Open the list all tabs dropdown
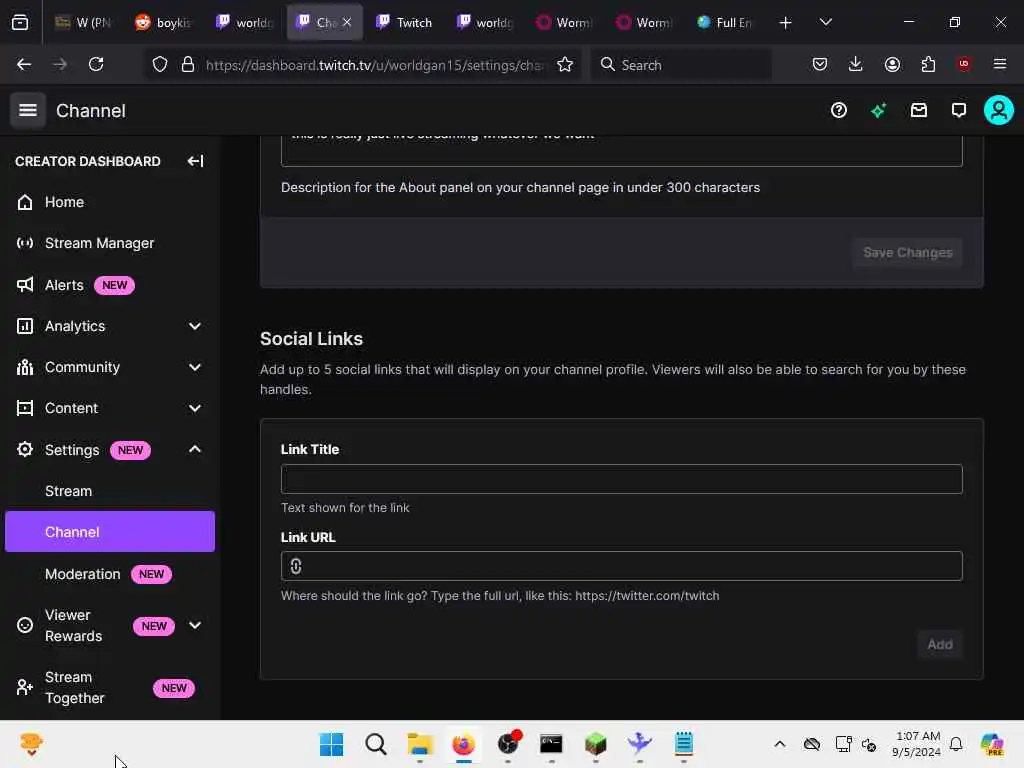This screenshot has height=768, width=1024. (x=825, y=22)
